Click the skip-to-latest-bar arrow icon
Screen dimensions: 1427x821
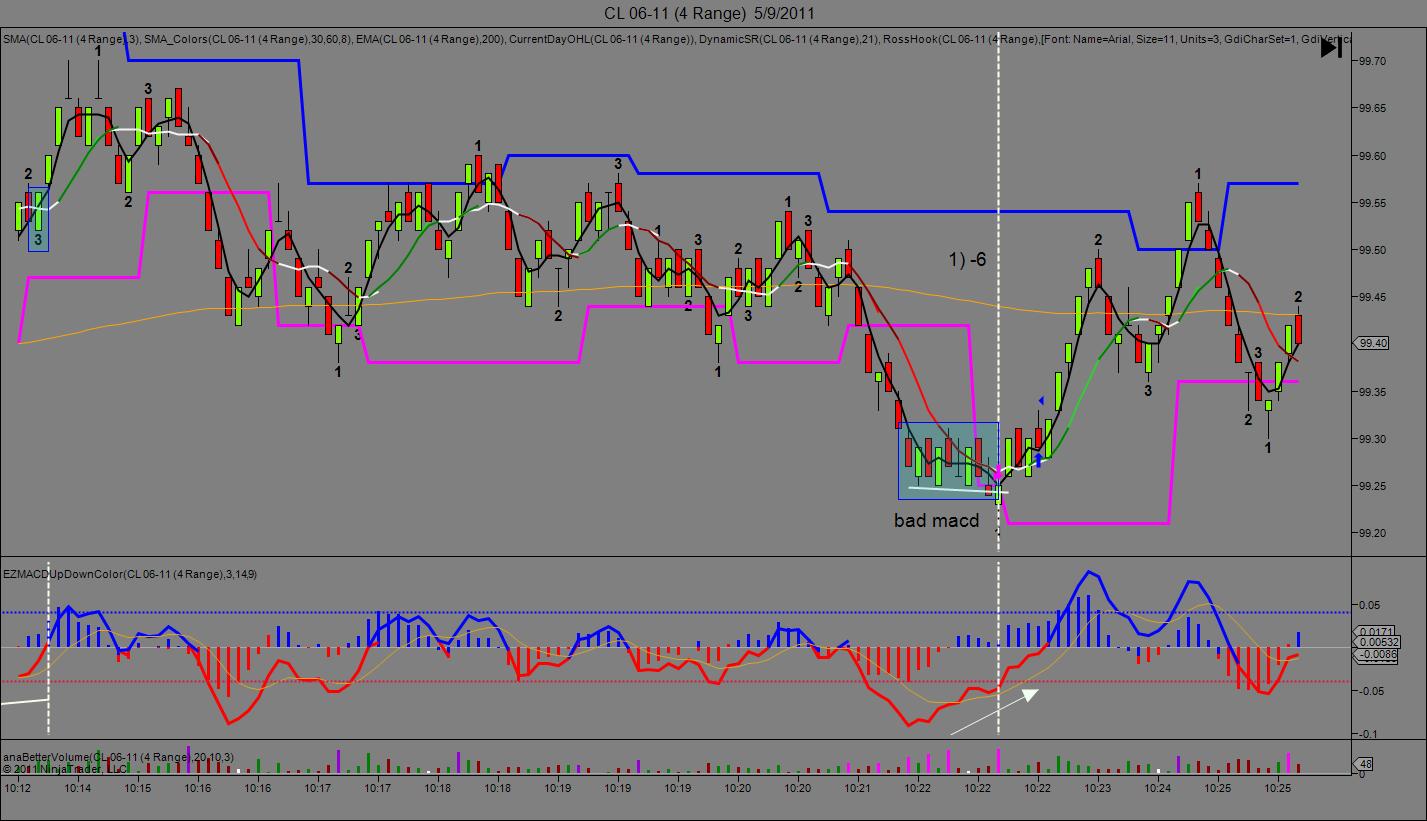click(x=1331, y=48)
